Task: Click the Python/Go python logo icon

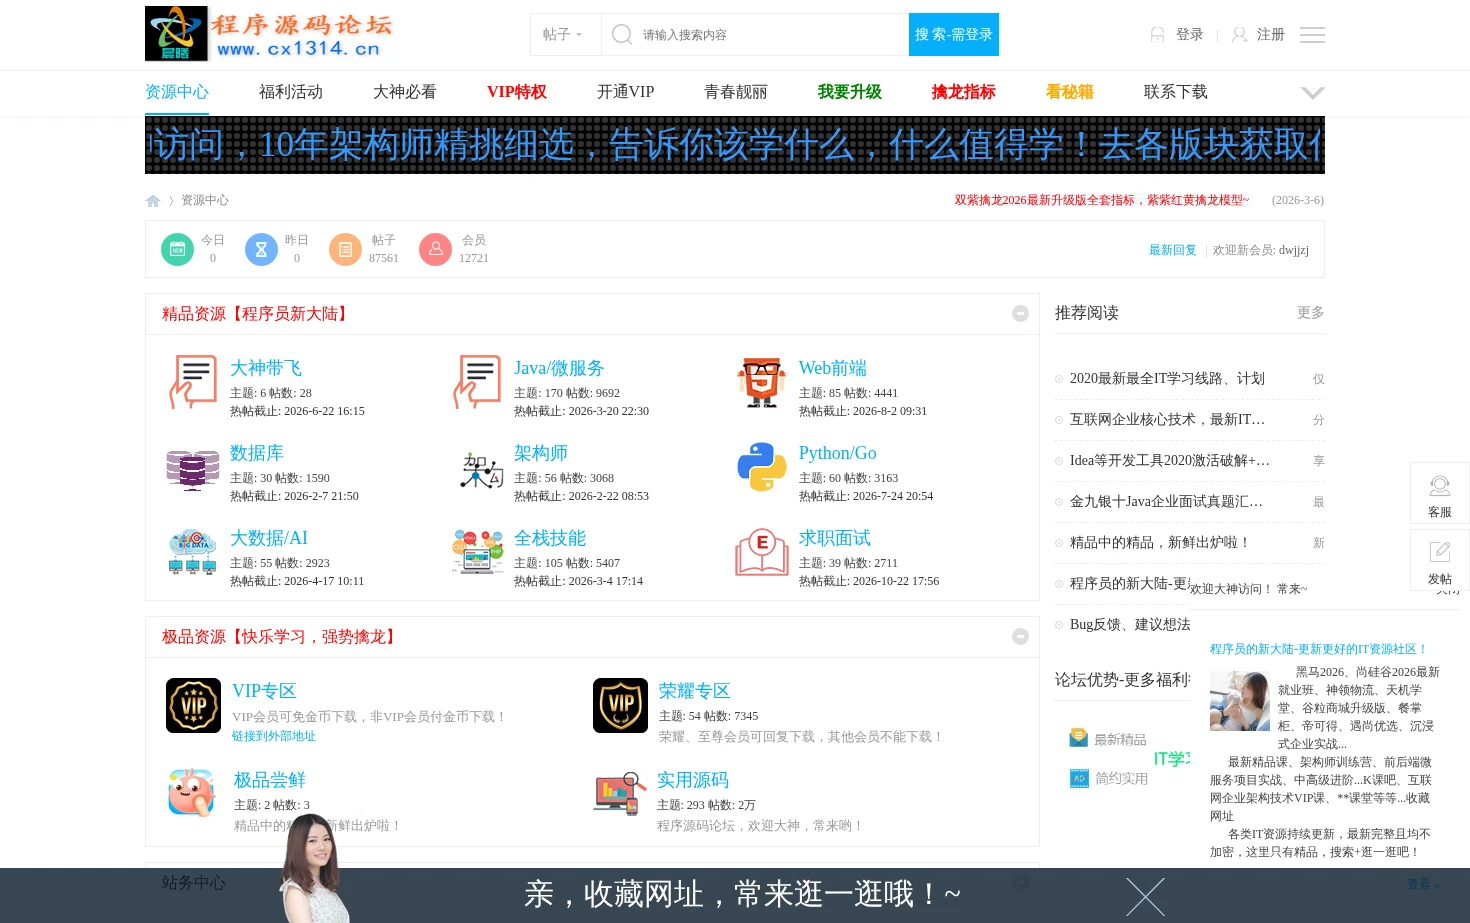Action: click(762, 467)
